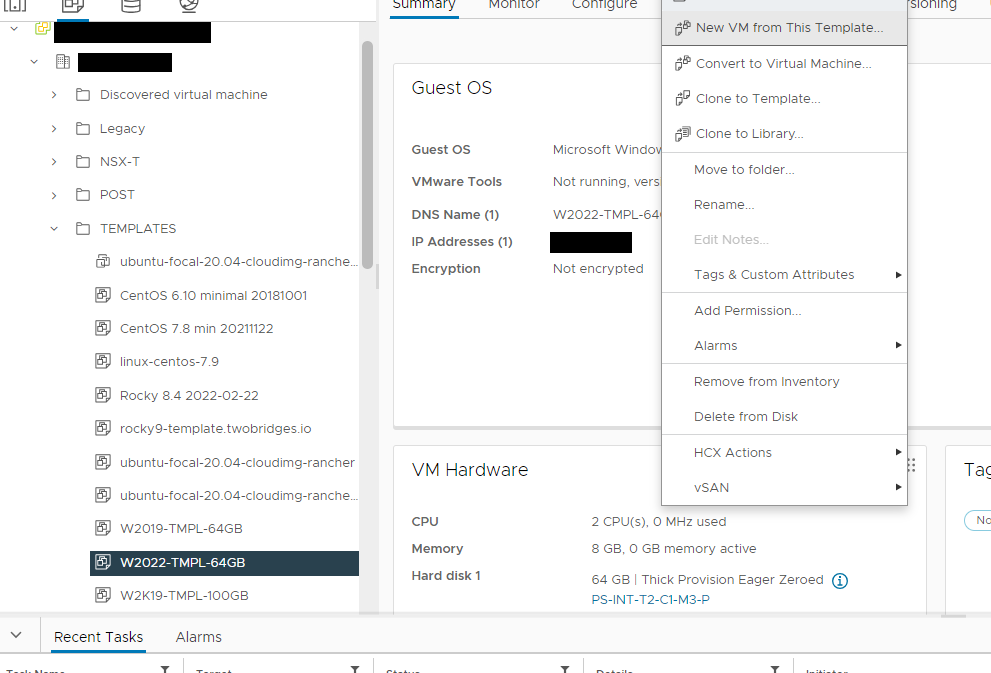Click the Legacy folder icon
The image size is (991, 673).
click(x=83, y=128)
